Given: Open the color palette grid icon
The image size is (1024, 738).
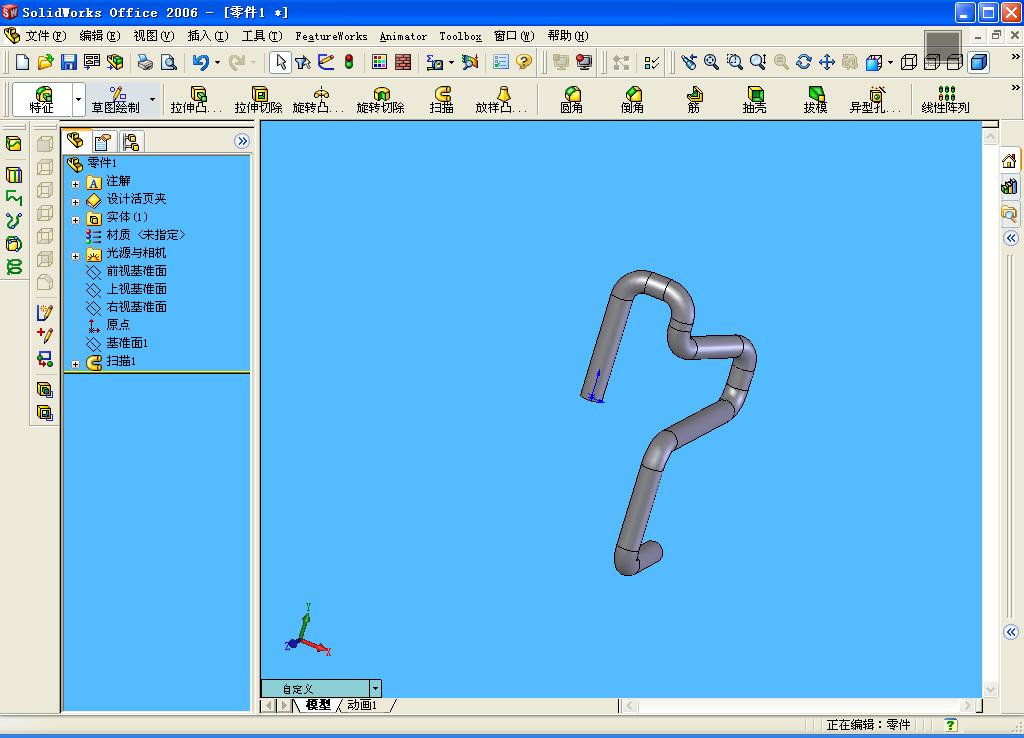Looking at the screenshot, I should pos(380,62).
